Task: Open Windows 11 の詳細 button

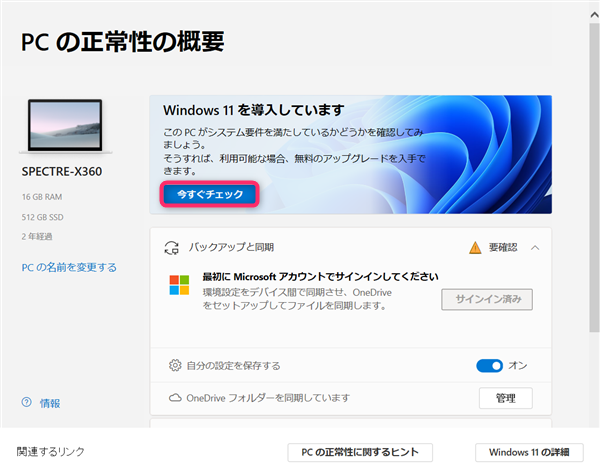Action: 529,452
